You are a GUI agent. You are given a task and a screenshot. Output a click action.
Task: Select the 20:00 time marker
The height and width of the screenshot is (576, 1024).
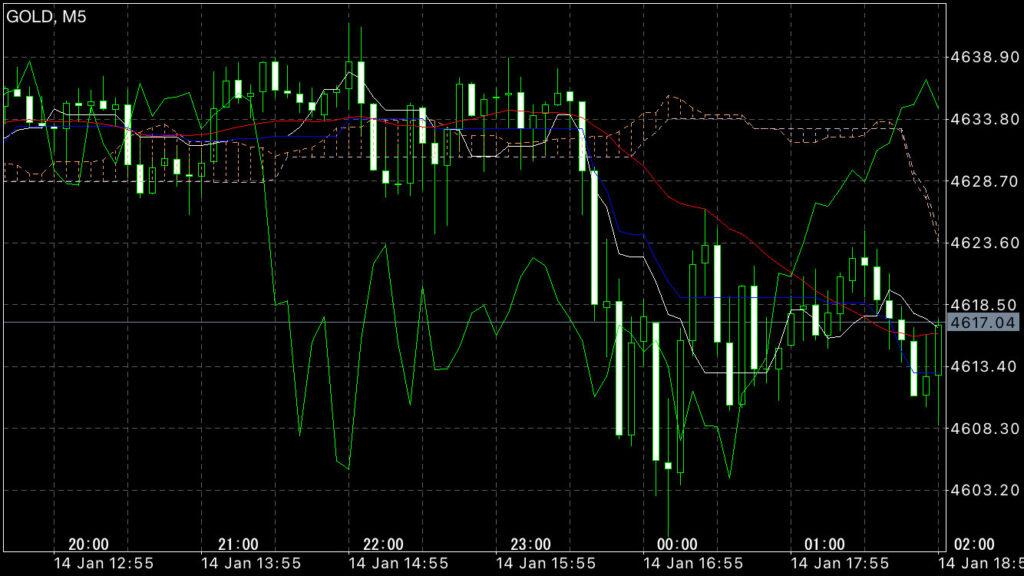(x=89, y=544)
